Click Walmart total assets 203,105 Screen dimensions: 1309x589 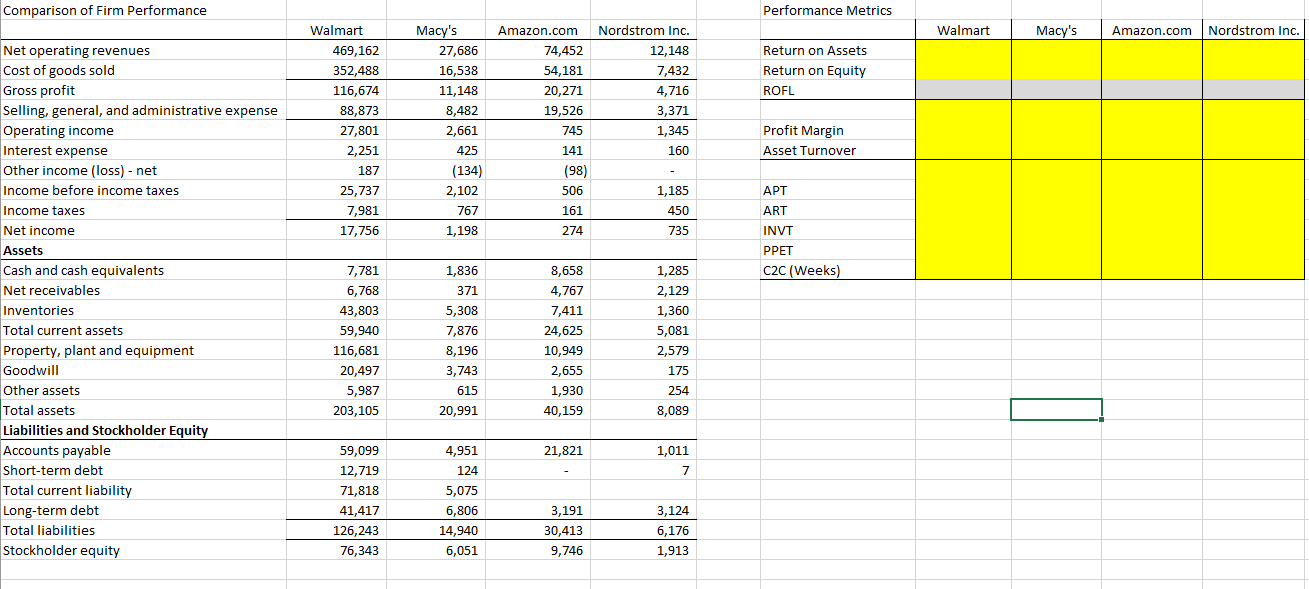(355, 410)
